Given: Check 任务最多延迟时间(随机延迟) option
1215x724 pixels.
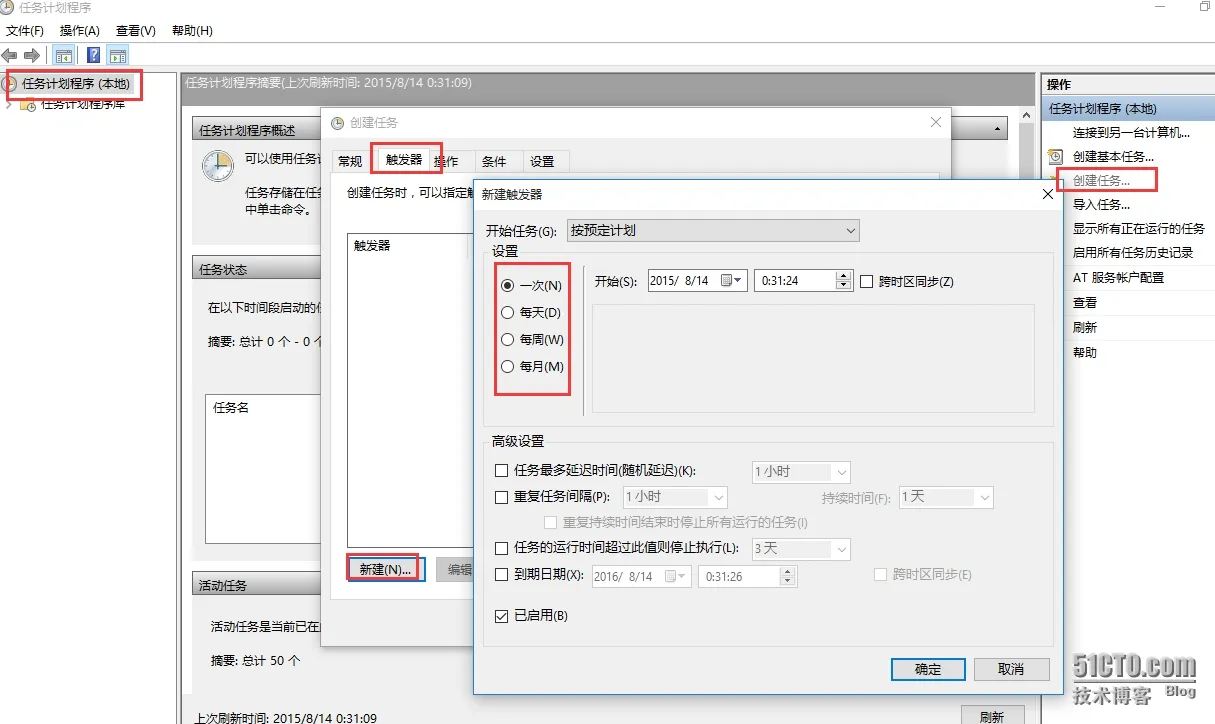Looking at the screenshot, I should 502,471.
